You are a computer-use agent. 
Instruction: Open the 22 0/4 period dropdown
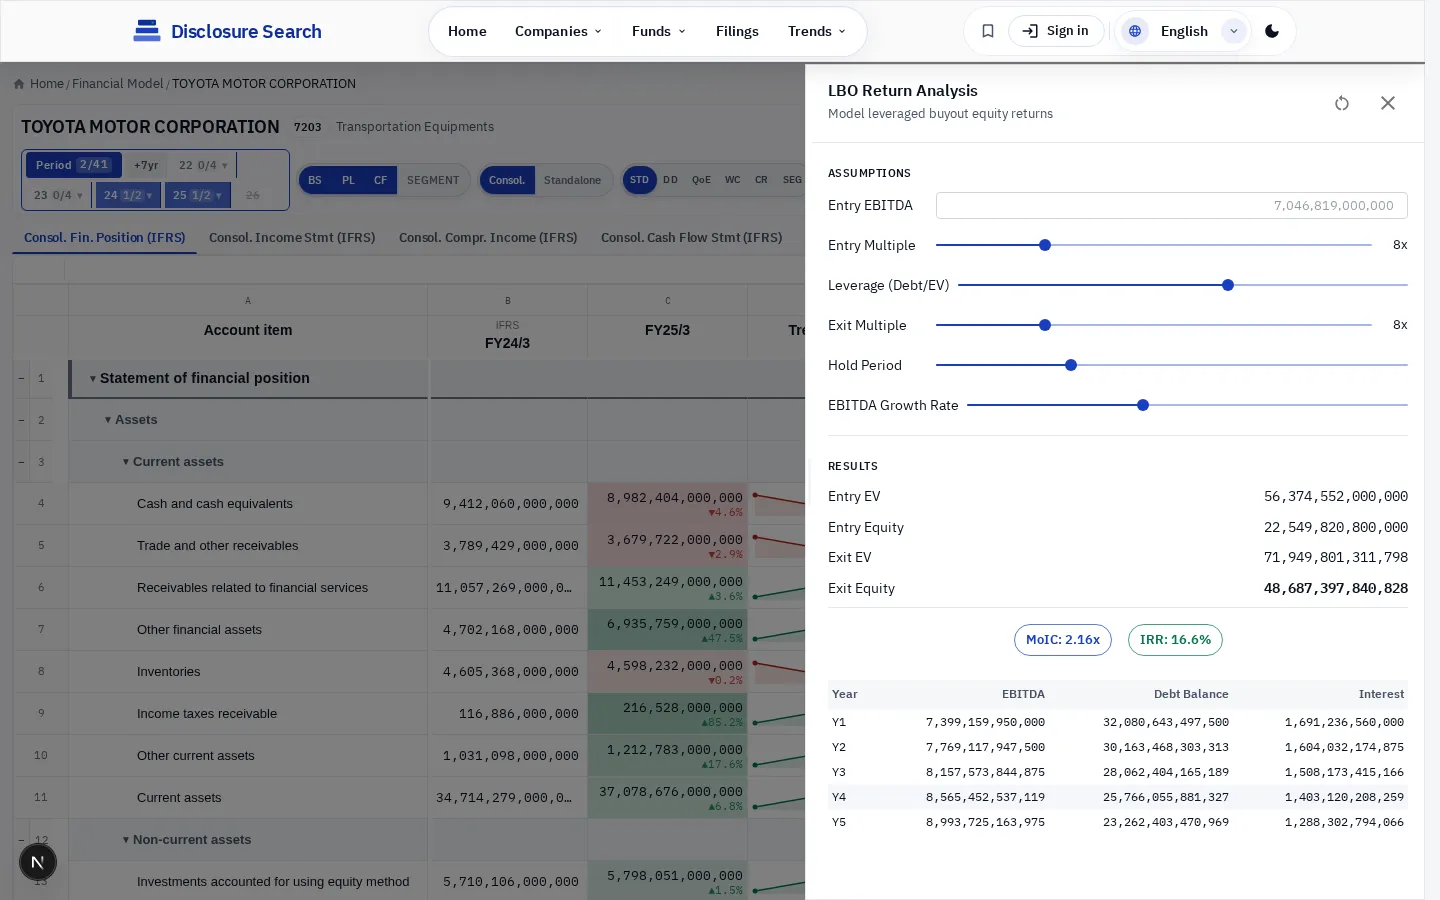[x=203, y=165]
